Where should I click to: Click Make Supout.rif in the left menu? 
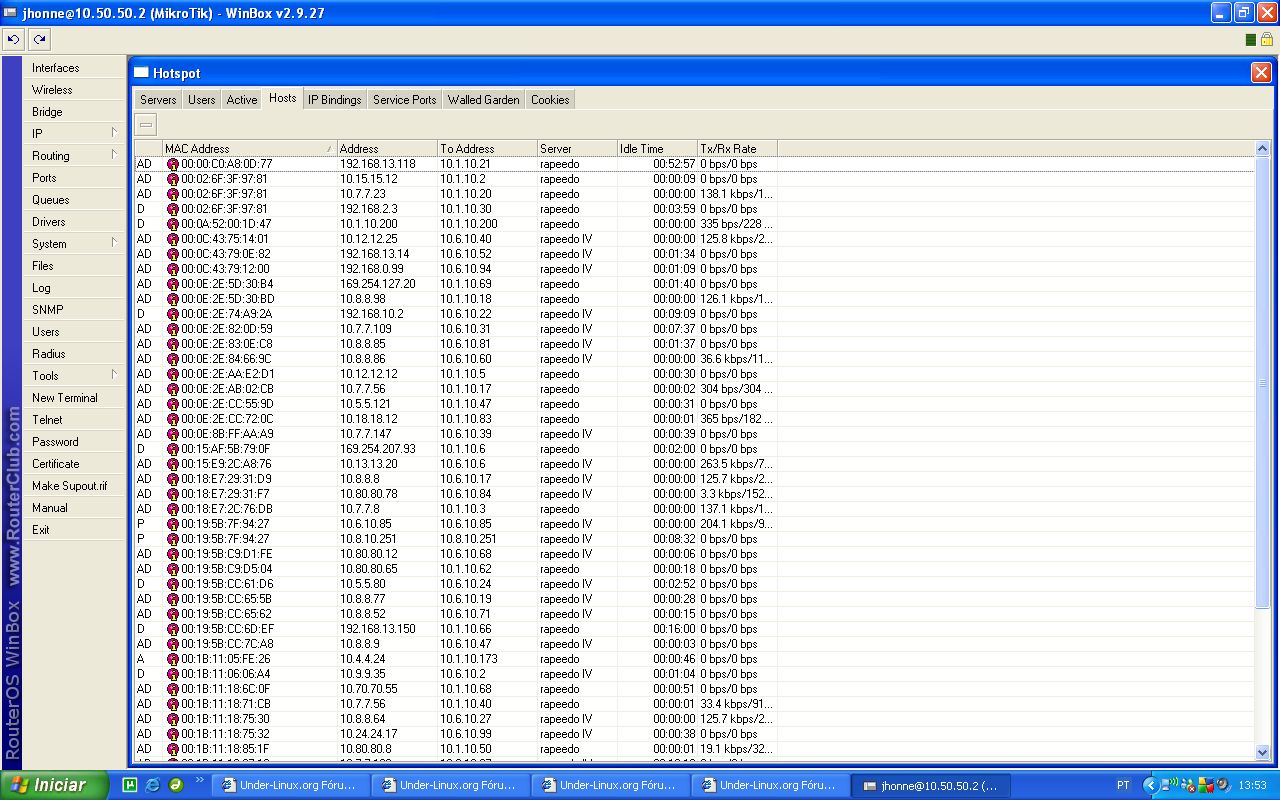pos(75,486)
